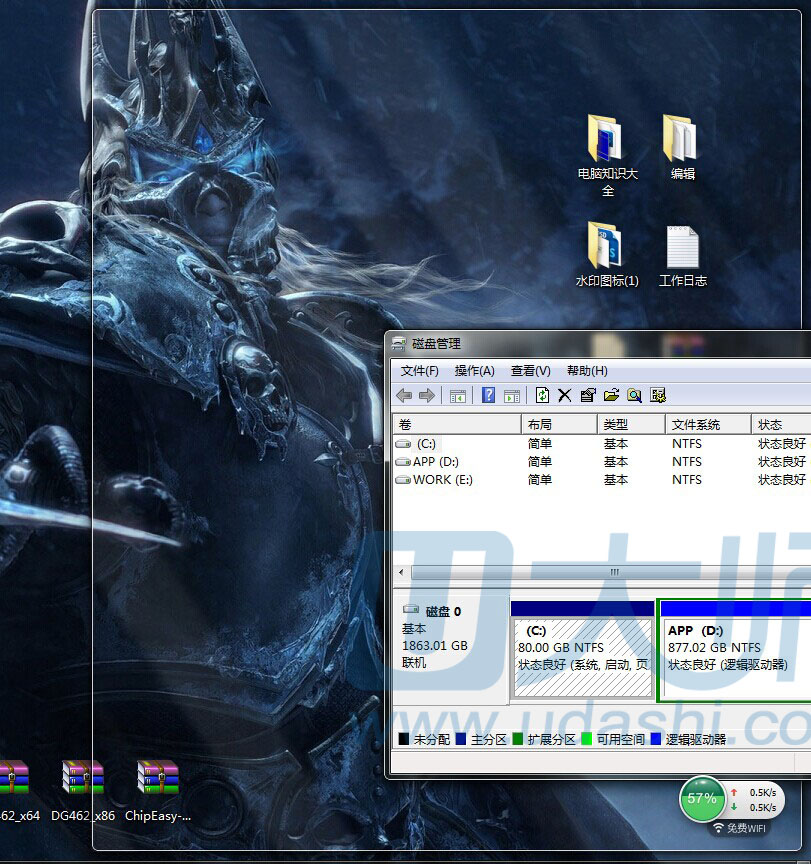This screenshot has height=864, width=811.
Task: Click the Disk Management title bar icon
Action: 399,344
